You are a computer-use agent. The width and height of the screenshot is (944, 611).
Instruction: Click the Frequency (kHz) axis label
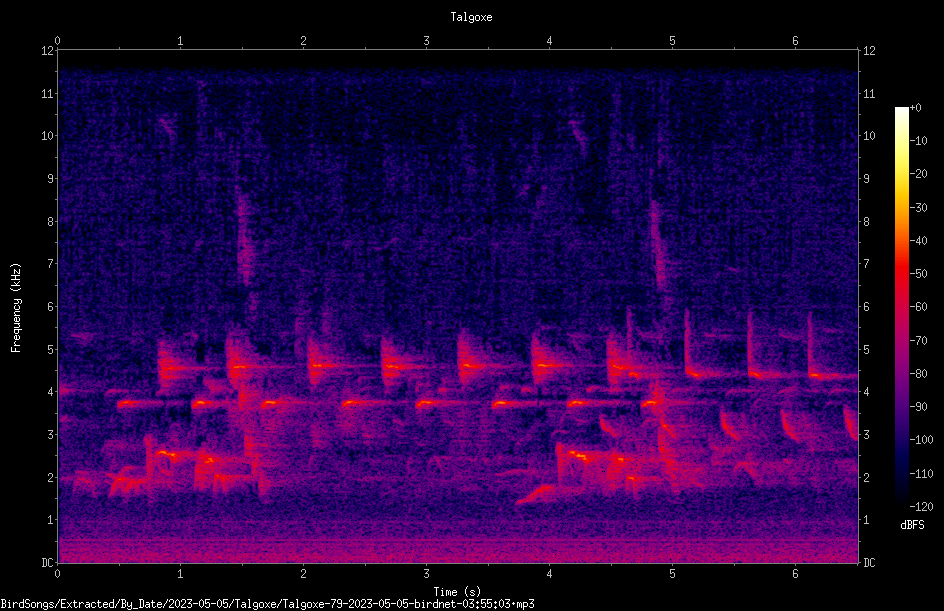(x=16, y=308)
